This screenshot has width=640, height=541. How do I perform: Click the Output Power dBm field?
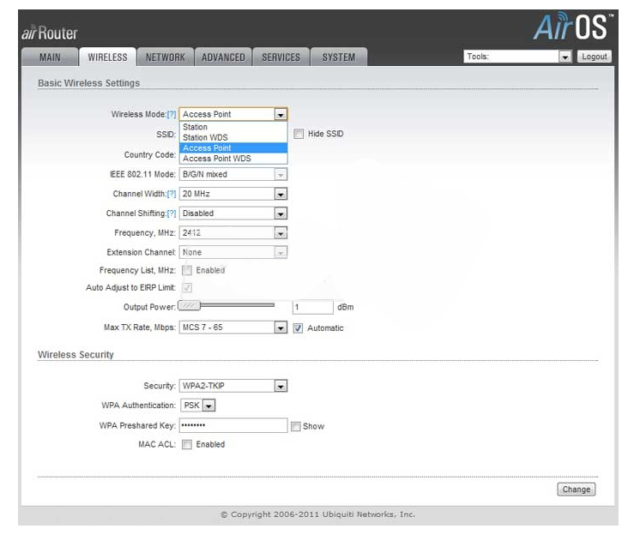click(x=313, y=307)
